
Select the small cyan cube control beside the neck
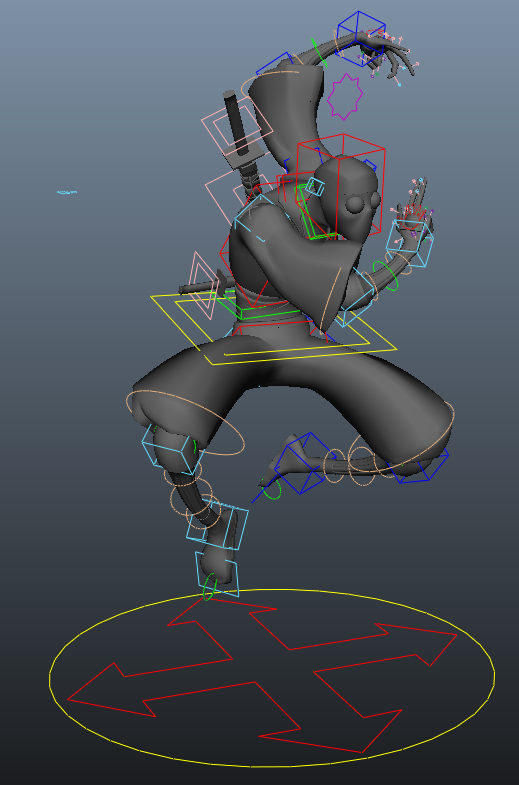pos(315,186)
